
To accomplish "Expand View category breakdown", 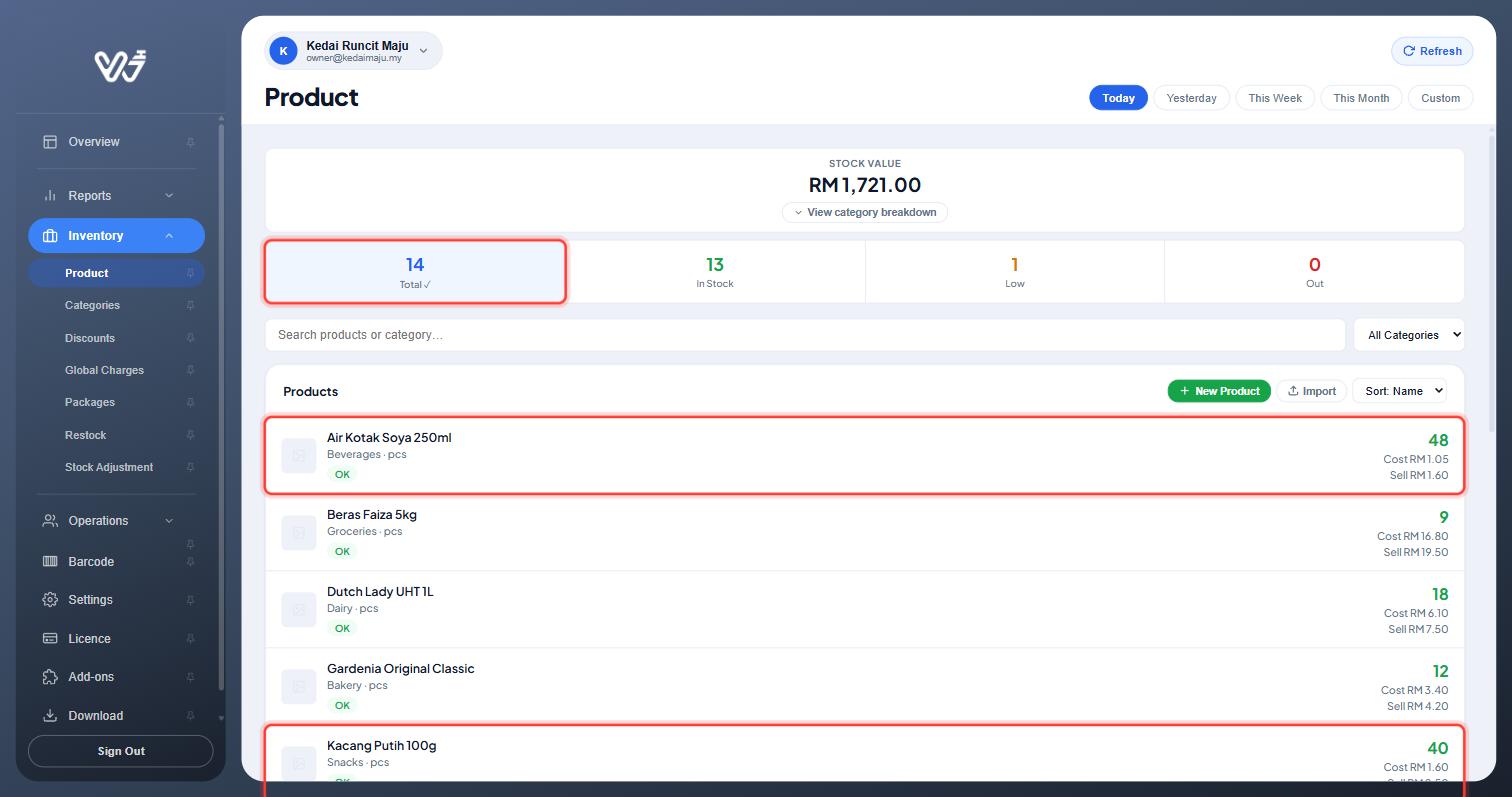I will tap(865, 212).
